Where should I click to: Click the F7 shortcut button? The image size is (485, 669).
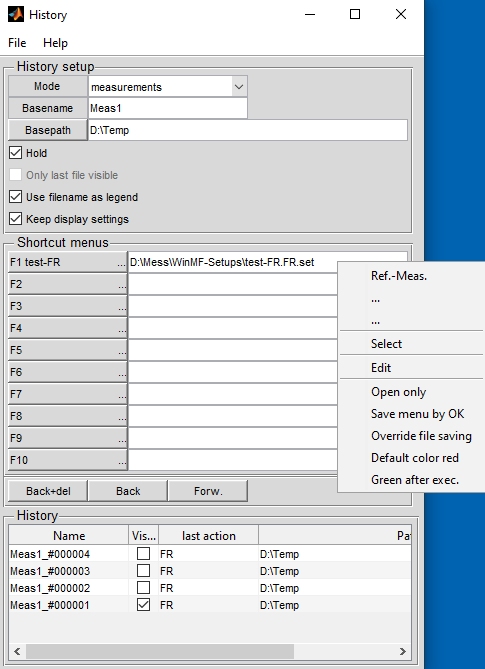point(67,394)
